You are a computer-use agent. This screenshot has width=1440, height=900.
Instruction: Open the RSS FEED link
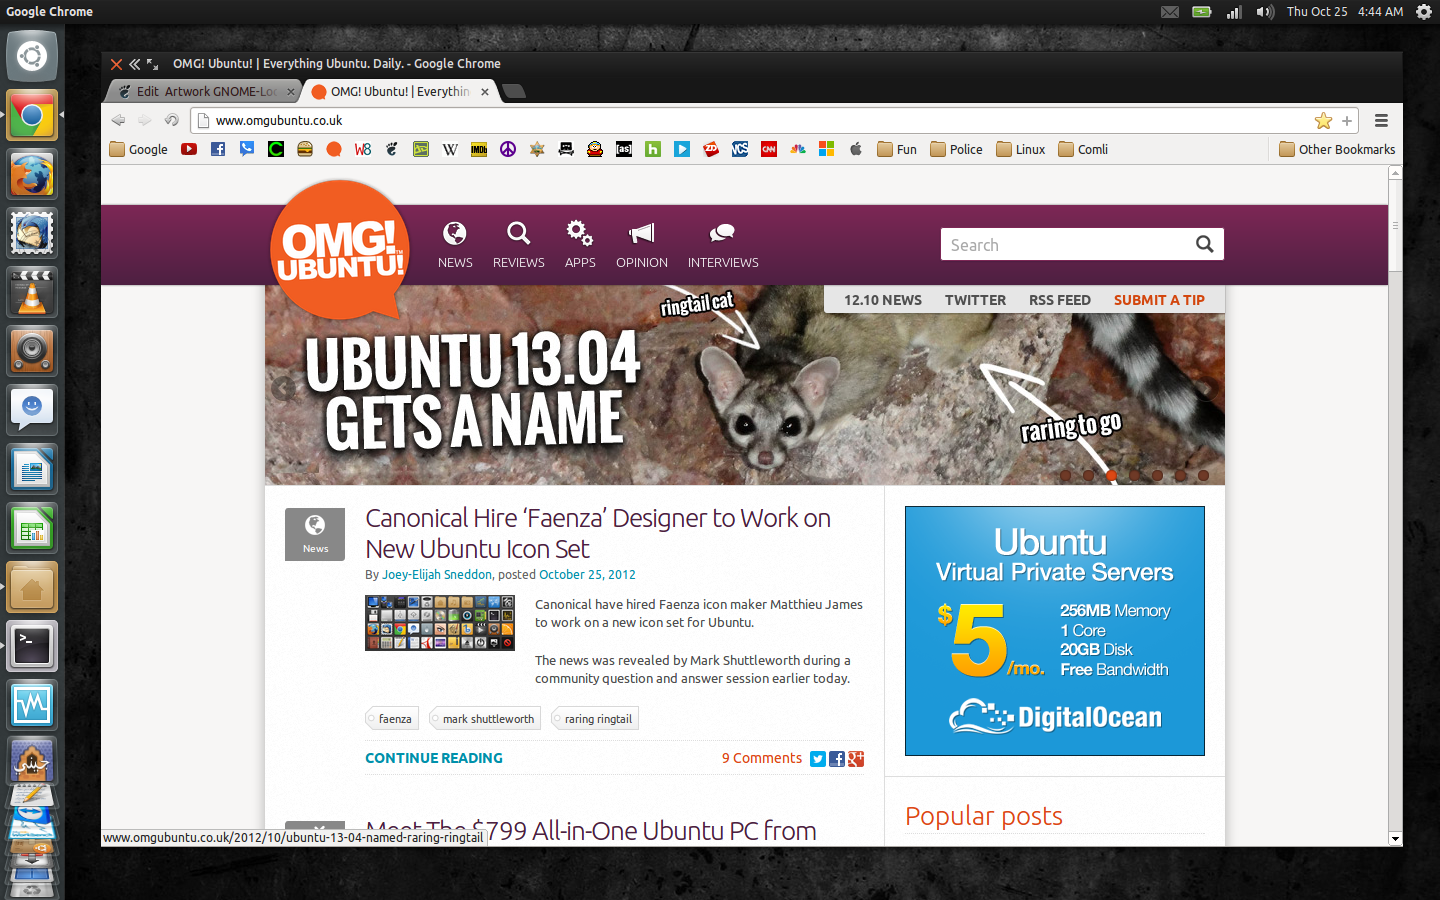click(1060, 300)
